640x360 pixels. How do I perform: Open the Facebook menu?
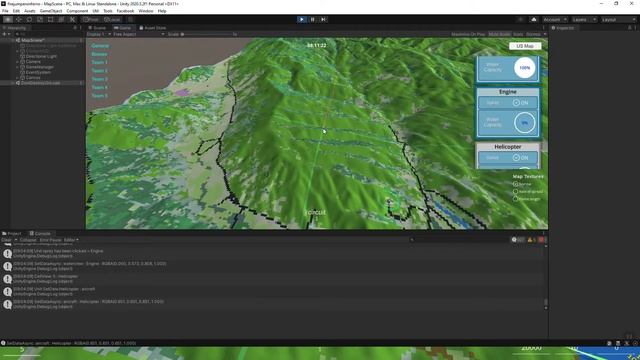125,11
